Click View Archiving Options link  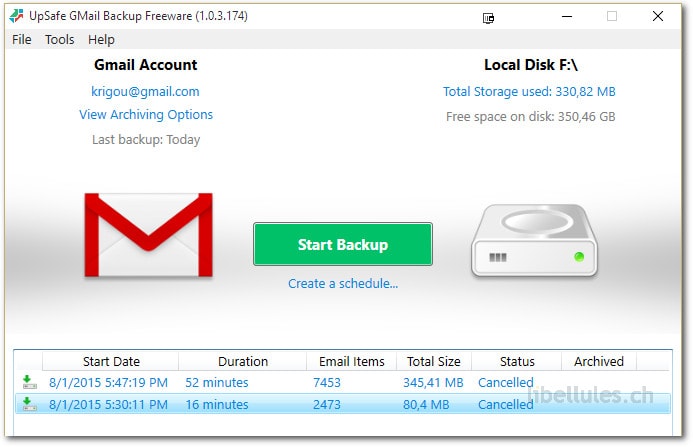pyautogui.click(x=146, y=114)
